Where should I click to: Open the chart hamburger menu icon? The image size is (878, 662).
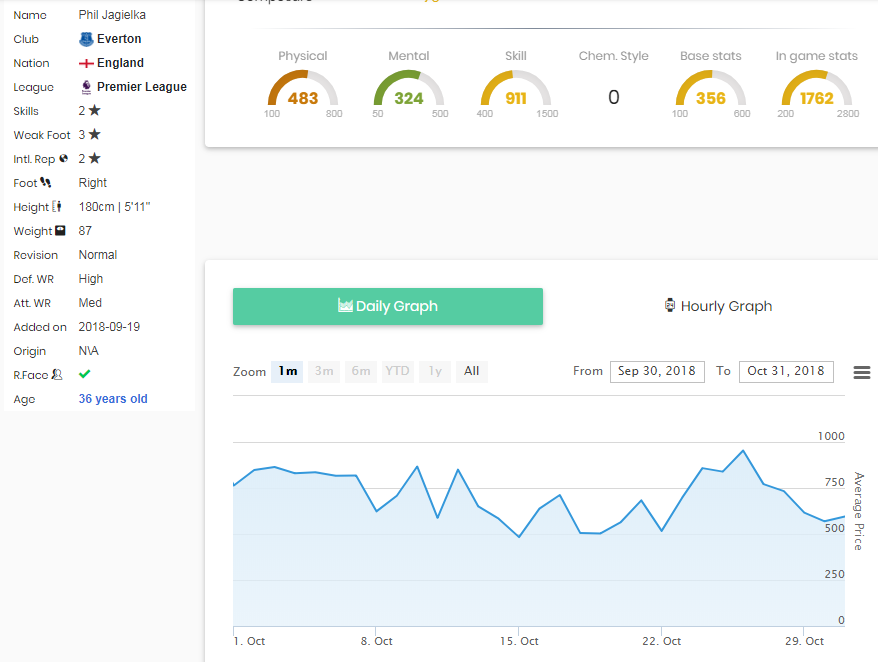click(x=861, y=372)
